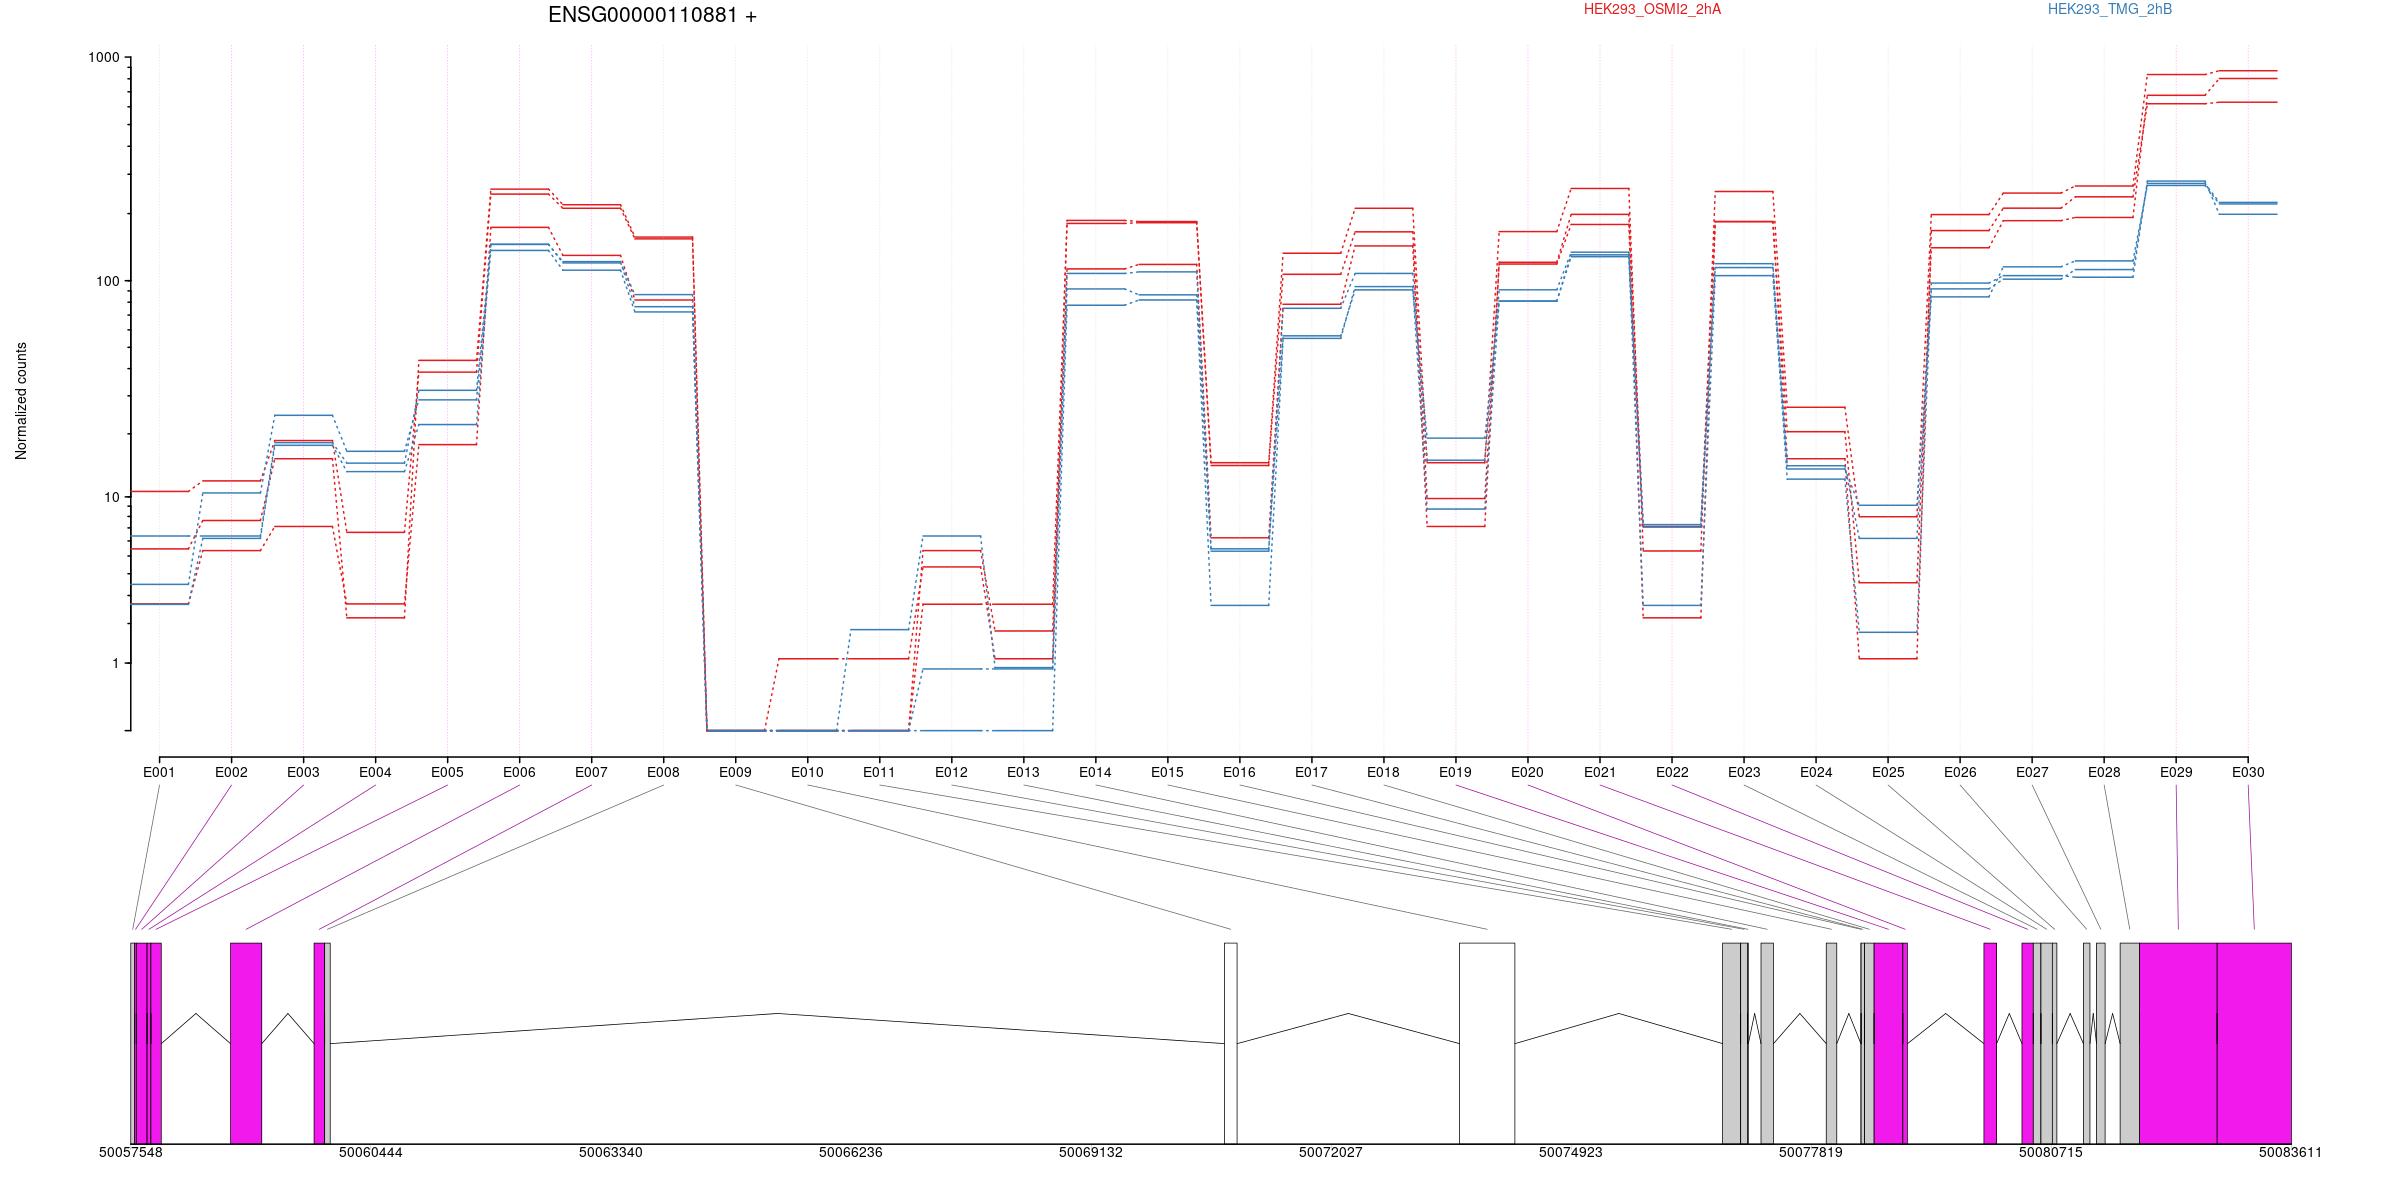Click genomic coordinate 50083611
The height and width of the screenshot is (1200, 2400).
2291,1152
